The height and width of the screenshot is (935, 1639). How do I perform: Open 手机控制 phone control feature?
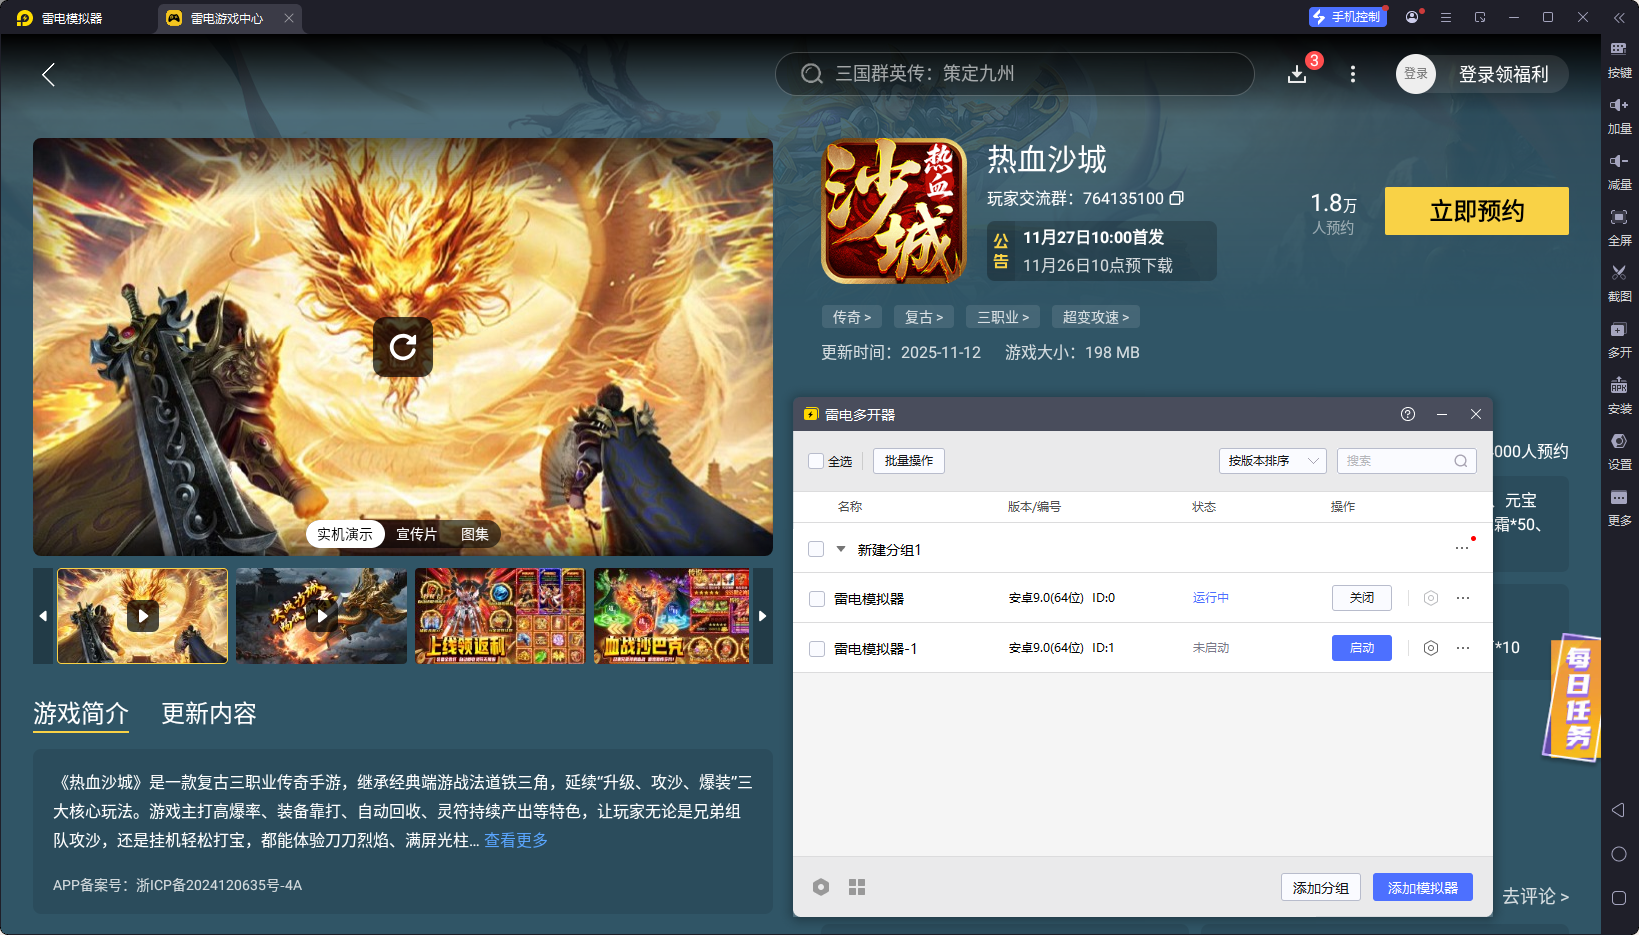pos(1347,16)
